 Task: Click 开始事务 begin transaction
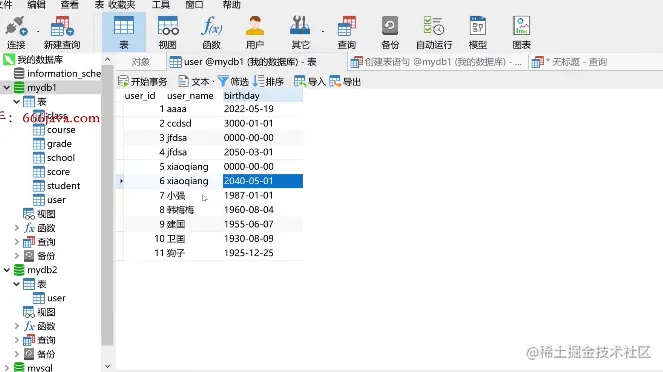(x=143, y=82)
